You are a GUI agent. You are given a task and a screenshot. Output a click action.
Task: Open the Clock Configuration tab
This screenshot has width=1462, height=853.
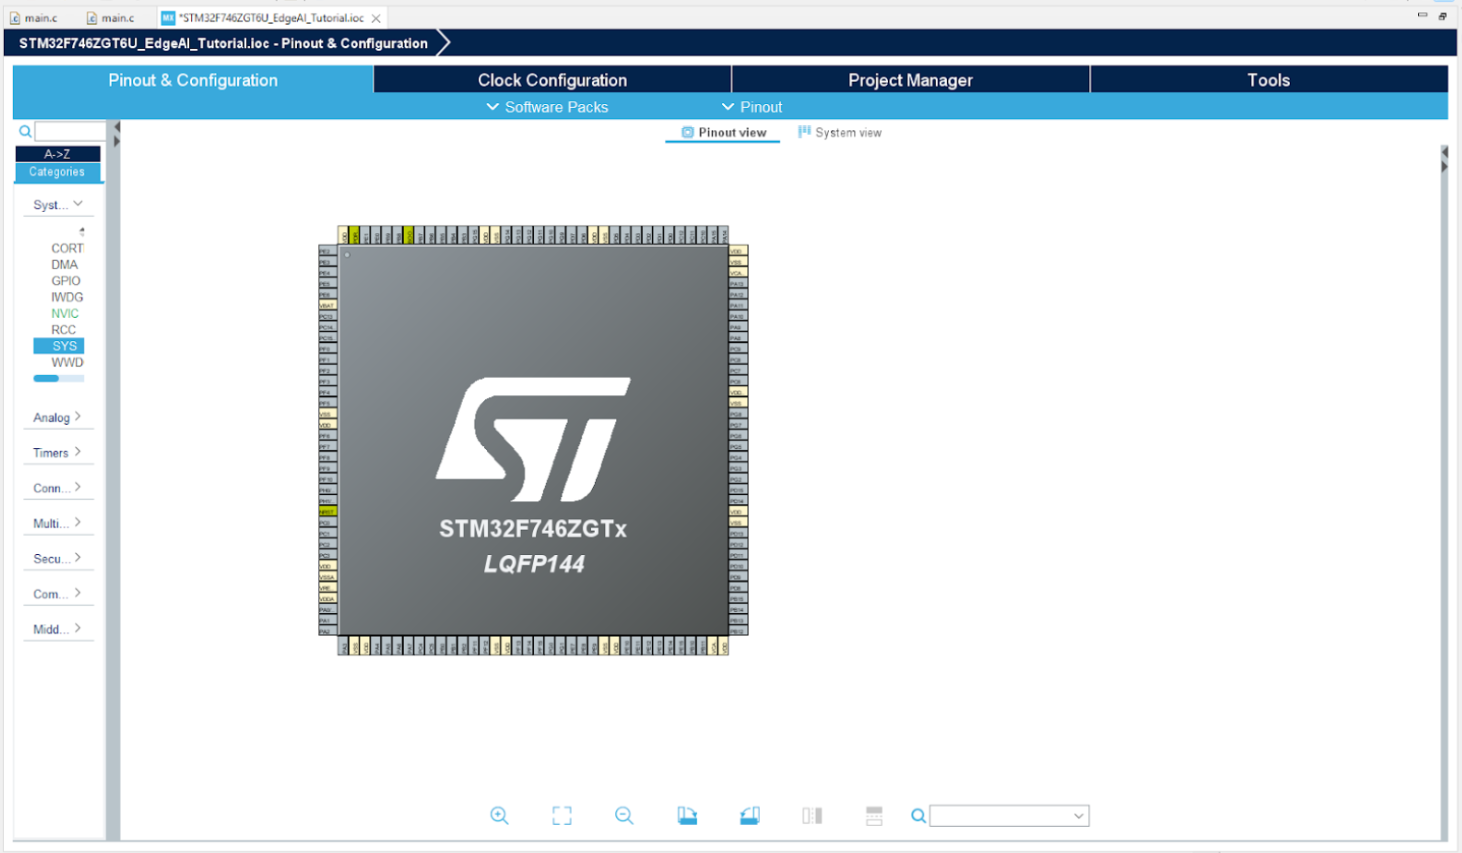552,80
